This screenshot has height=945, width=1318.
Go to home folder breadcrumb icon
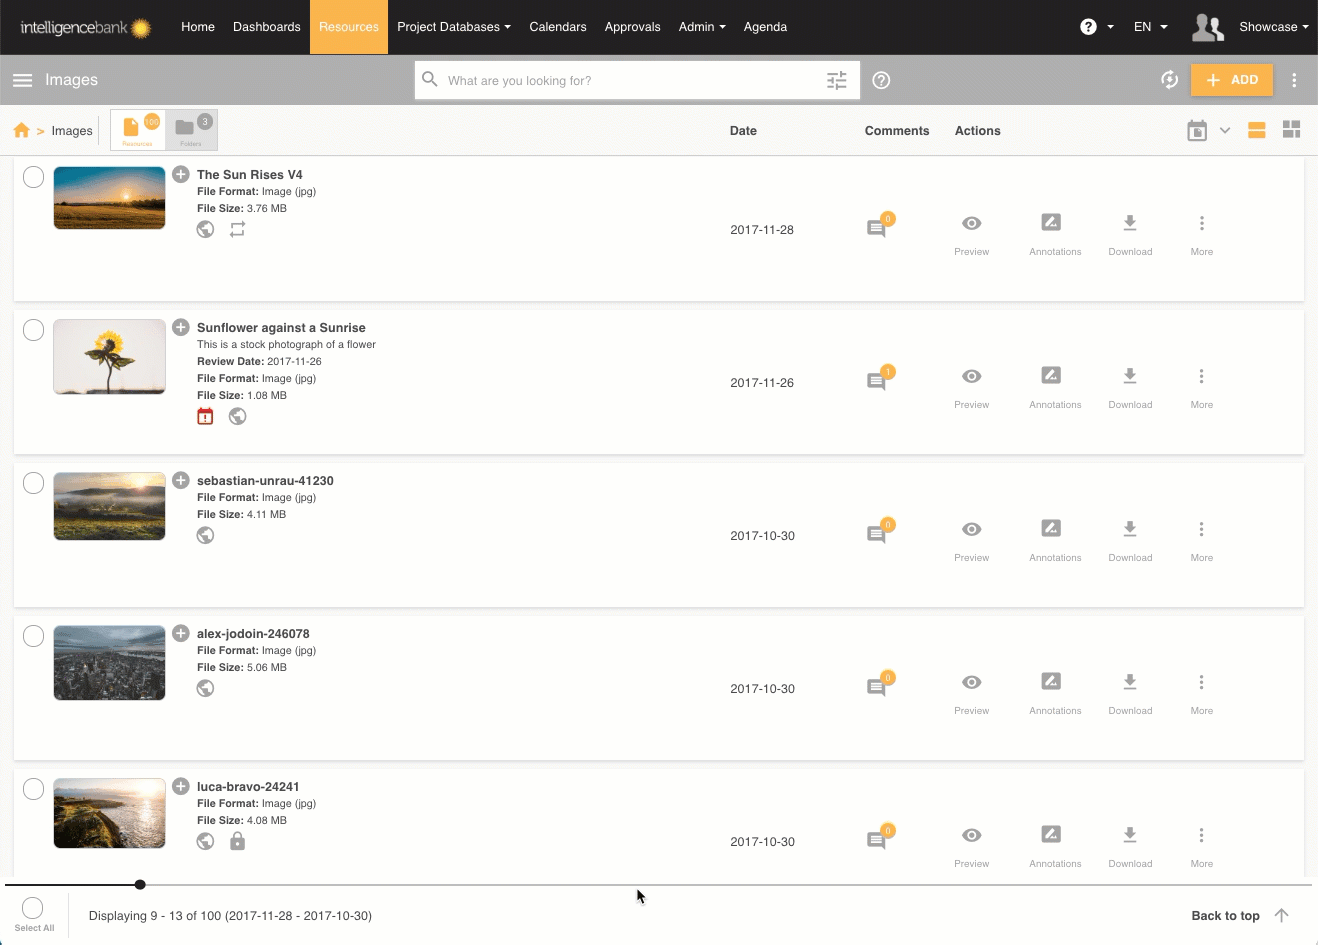point(21,131)
